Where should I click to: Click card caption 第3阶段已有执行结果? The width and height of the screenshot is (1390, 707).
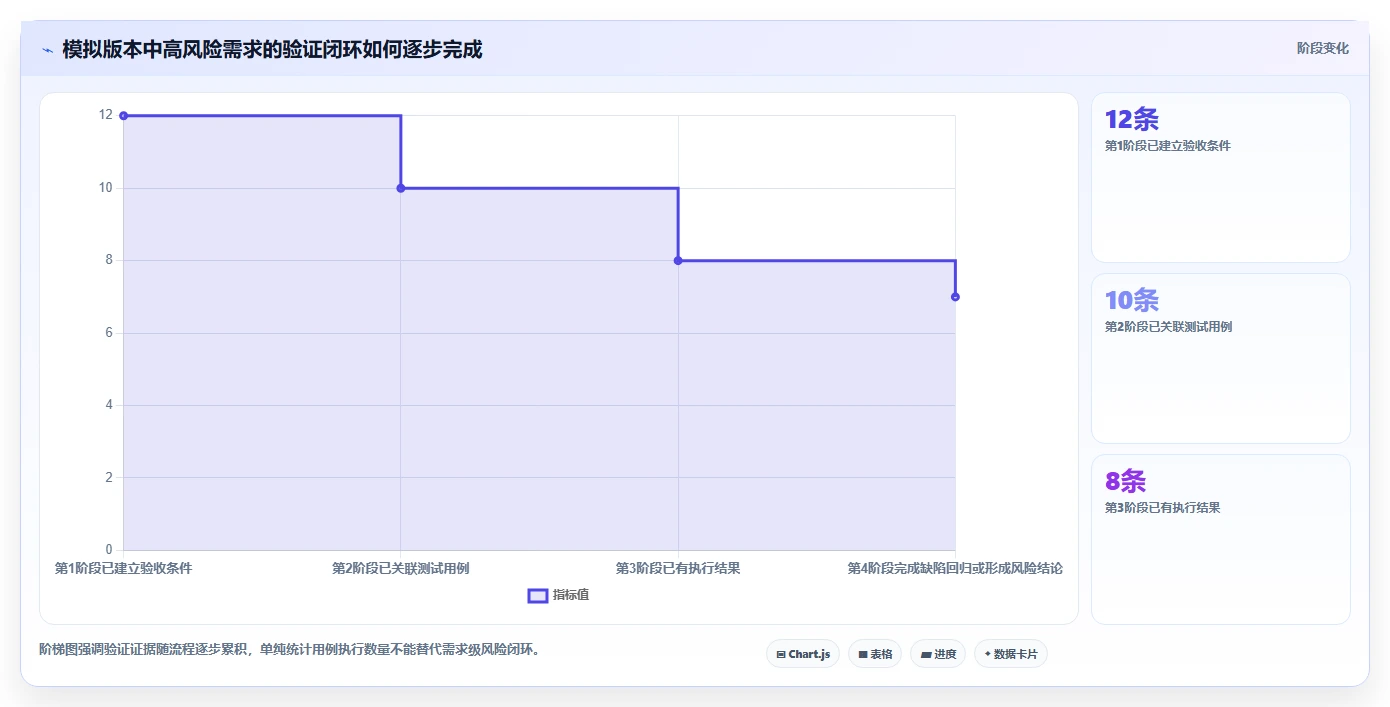coord(1162,508)
